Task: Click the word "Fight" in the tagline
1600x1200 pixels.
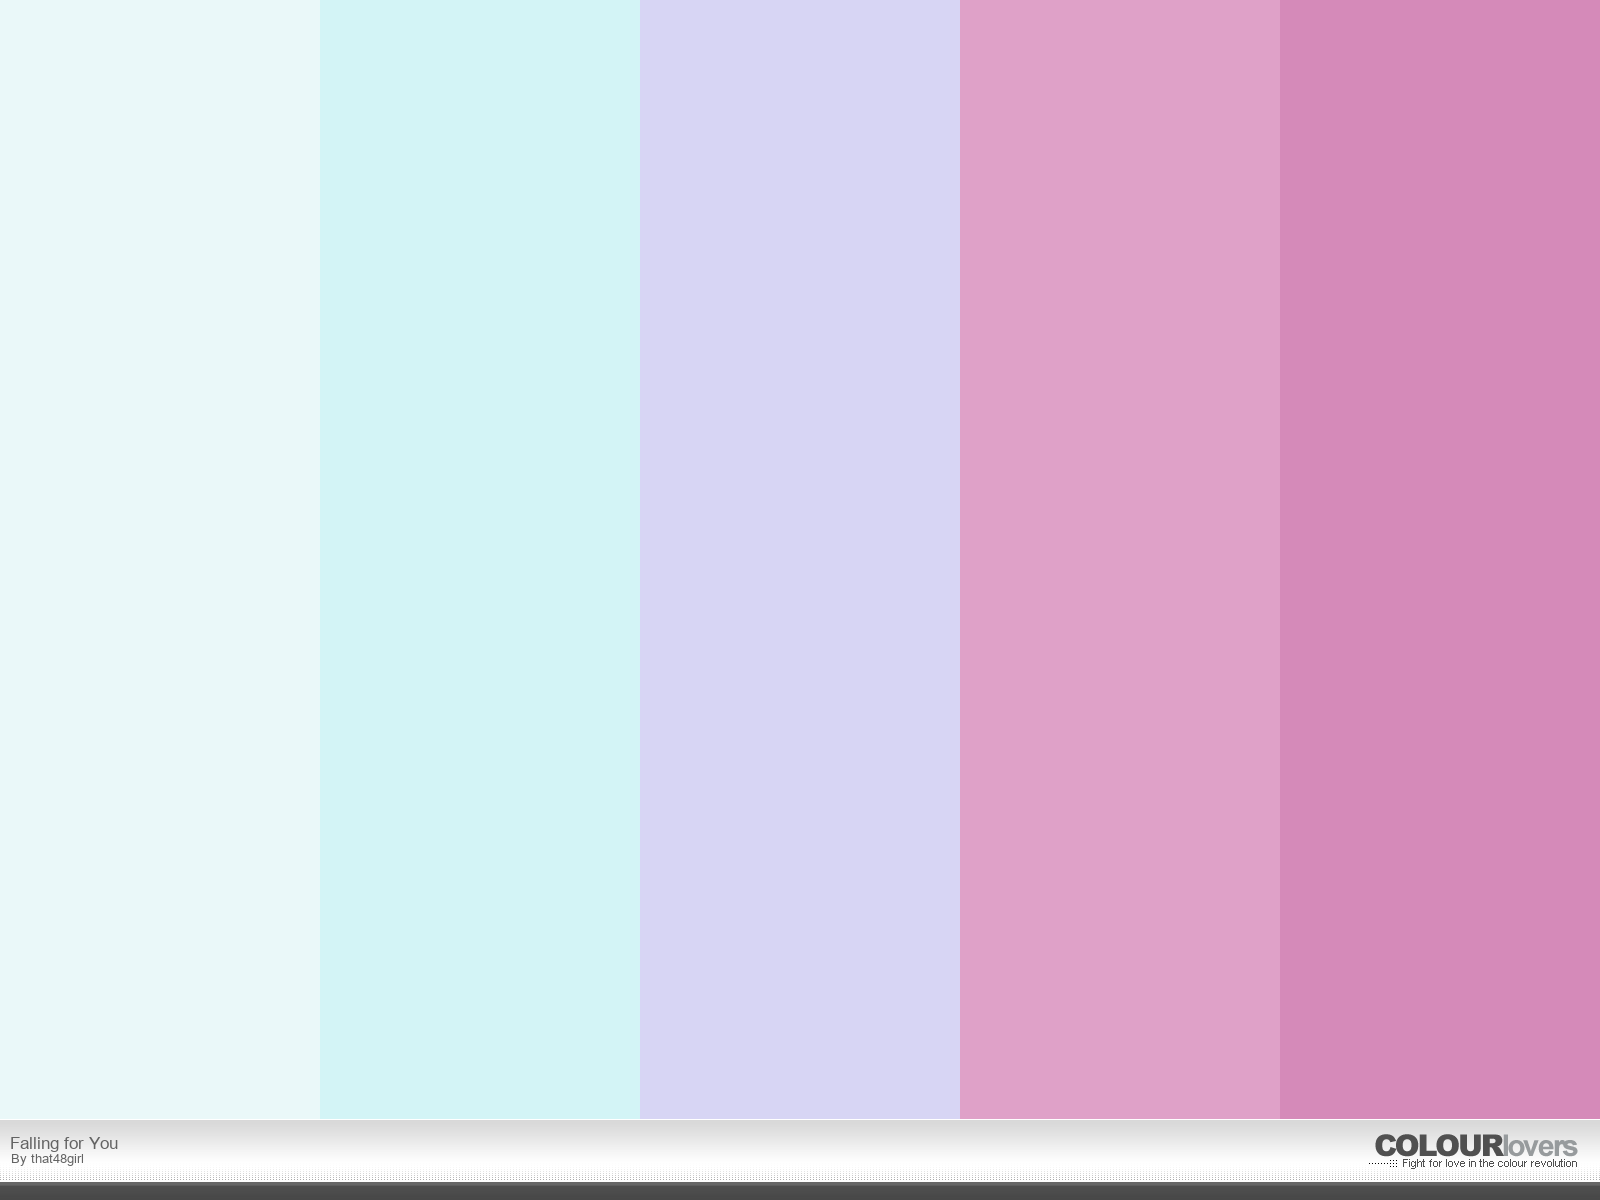Action: [1415, 1164]
